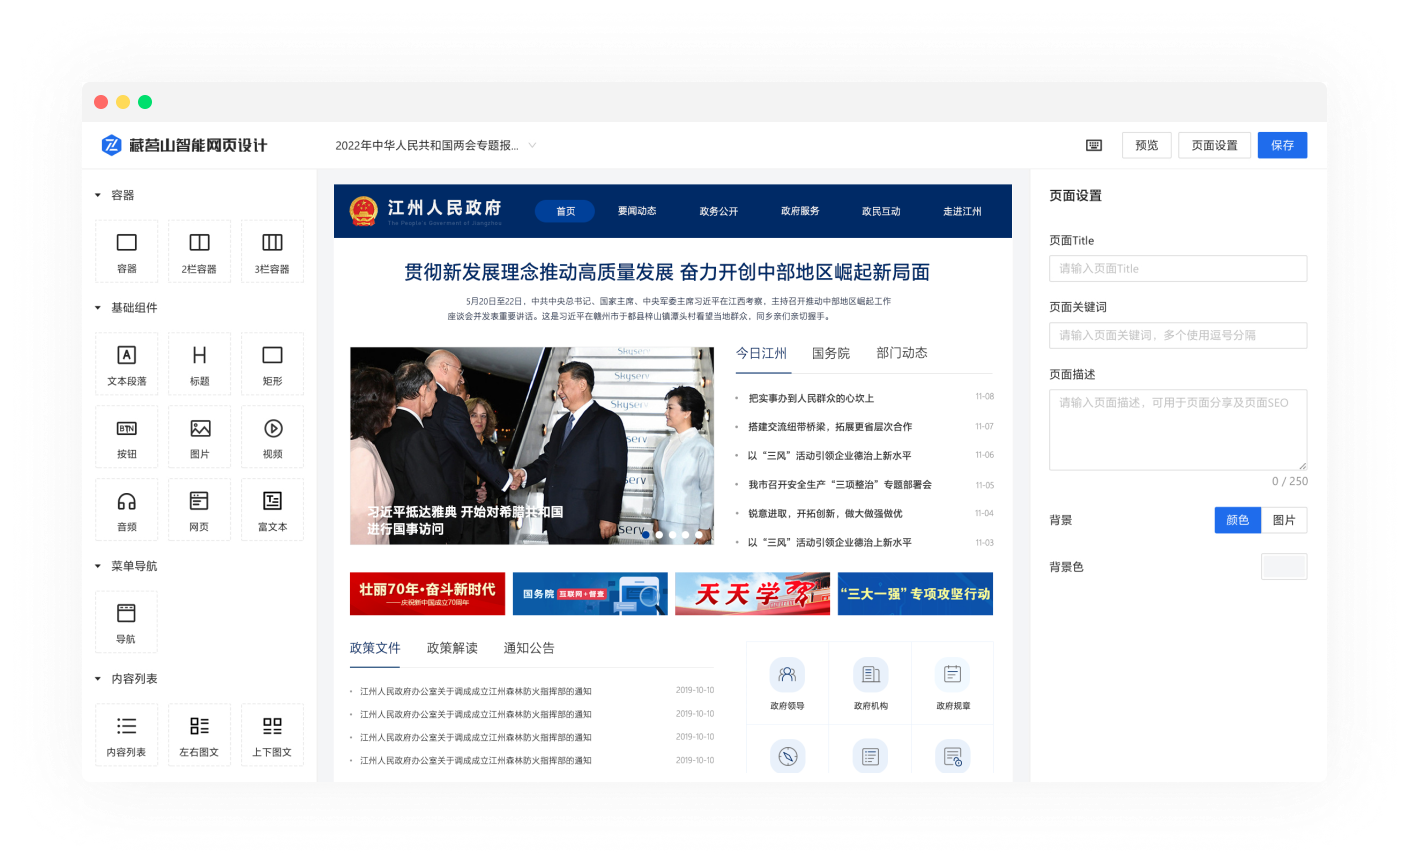This screenshot has height=864, width=1409.
Task: Click the 页面Title input field
Action: click(x=1177, y=268)
